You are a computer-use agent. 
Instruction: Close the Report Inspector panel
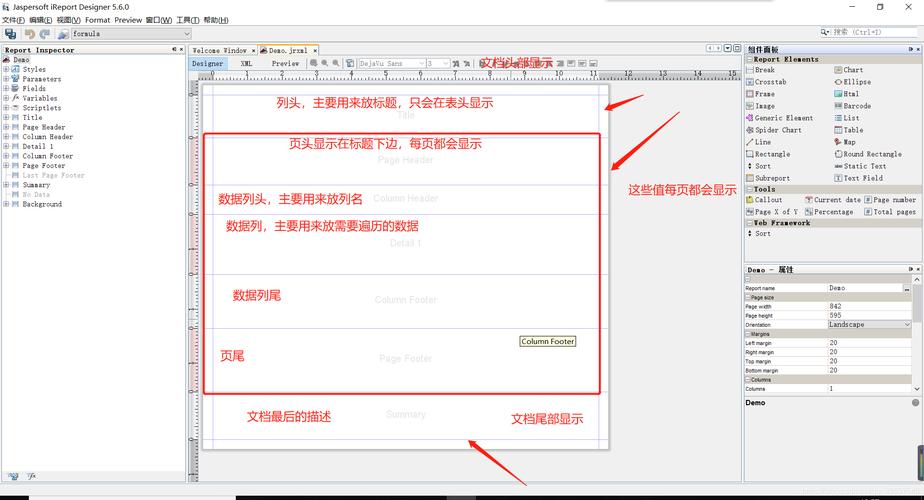point(182,50)
